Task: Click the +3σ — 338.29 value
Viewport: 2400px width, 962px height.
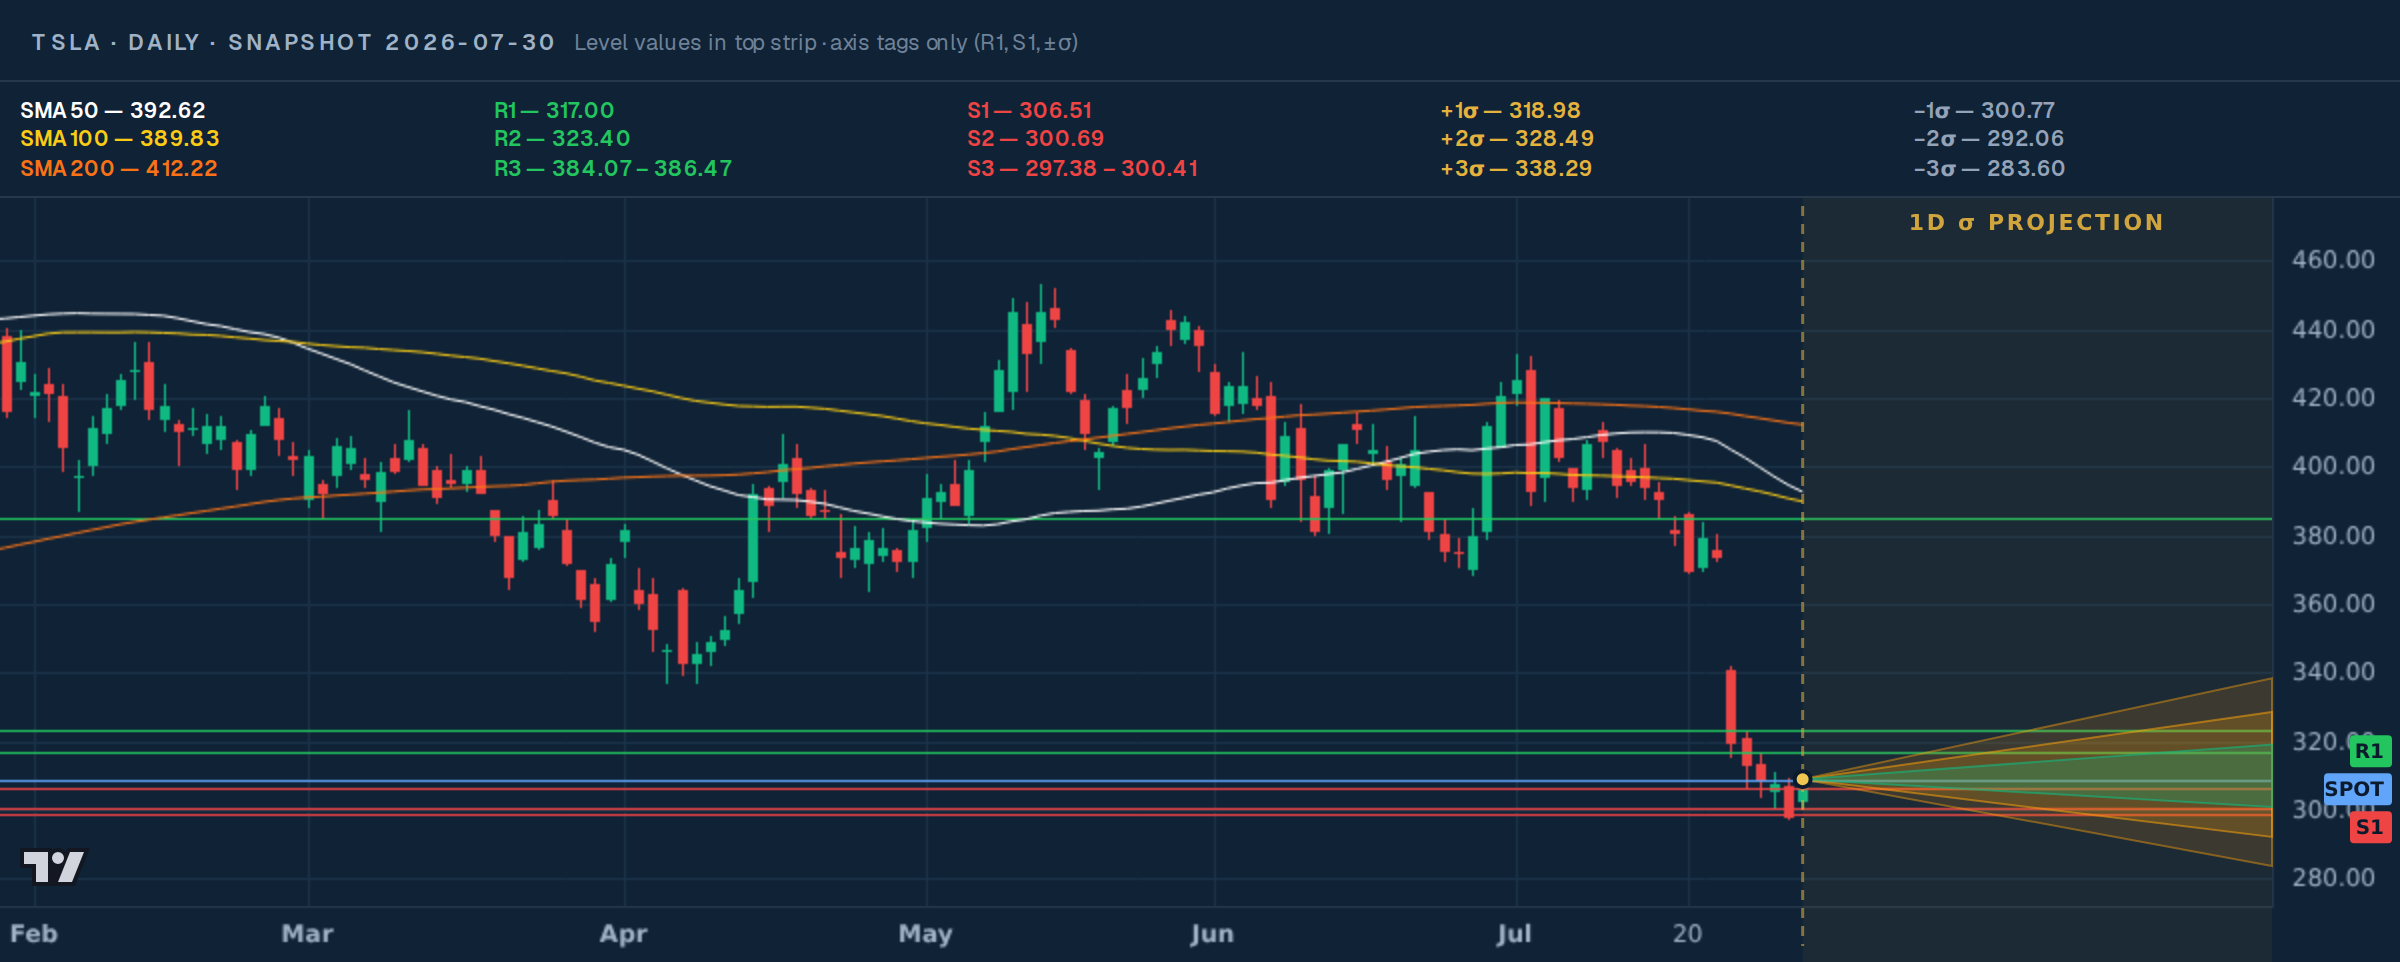Action: pos(1516,168)
